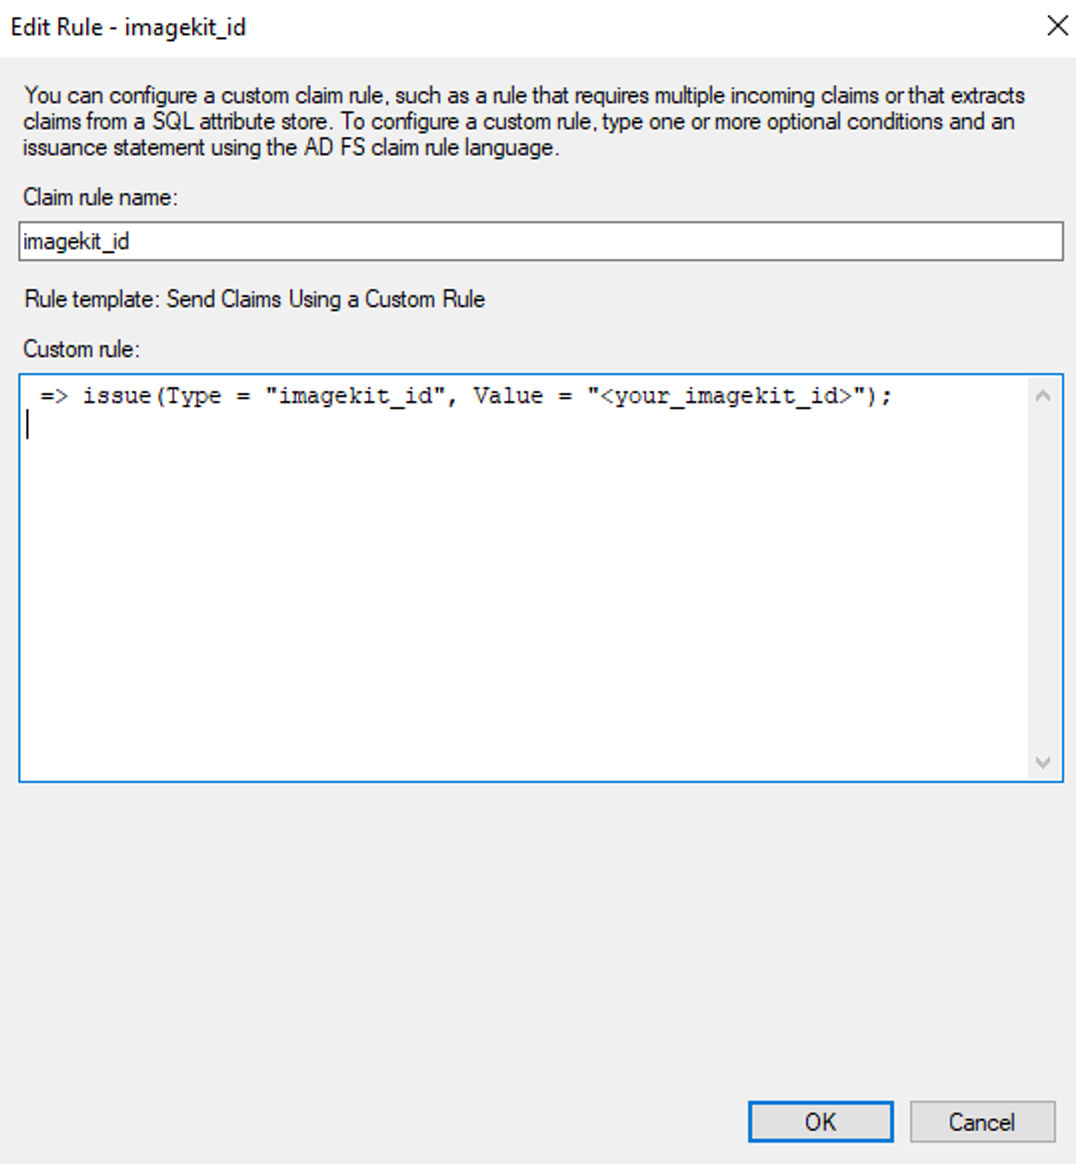Click the 'Custom rule:' label
The image size is (1076, 1164).
pos(82,349)
